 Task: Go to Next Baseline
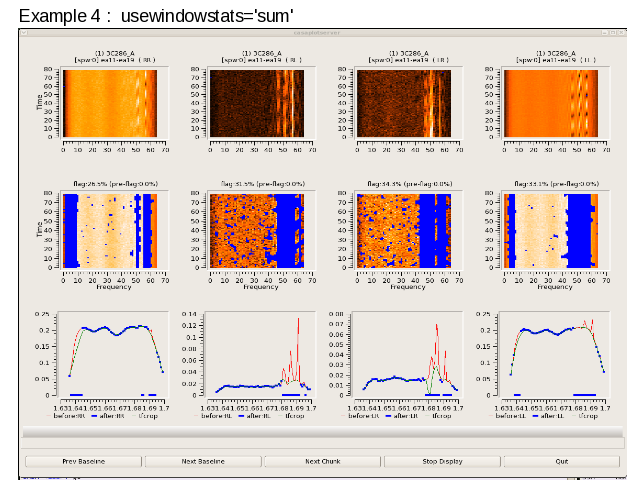(203, 461)
